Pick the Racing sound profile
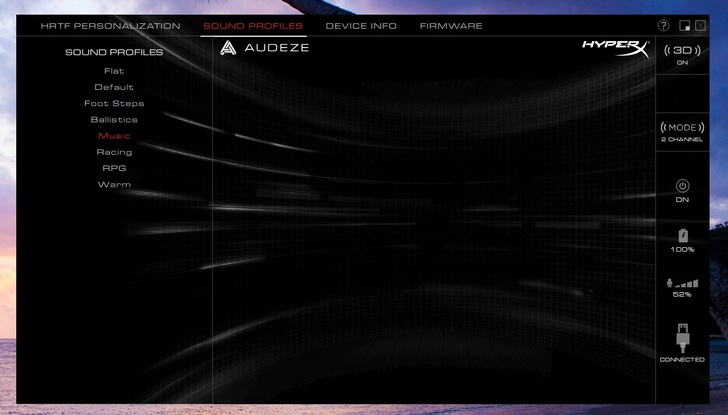 114,152
